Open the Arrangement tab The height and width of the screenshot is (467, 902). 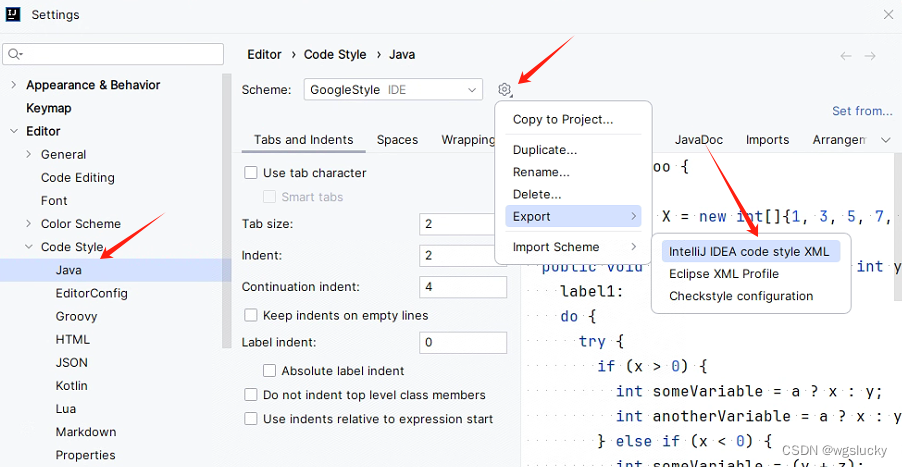pyautogui.click(x=839, y=140)
